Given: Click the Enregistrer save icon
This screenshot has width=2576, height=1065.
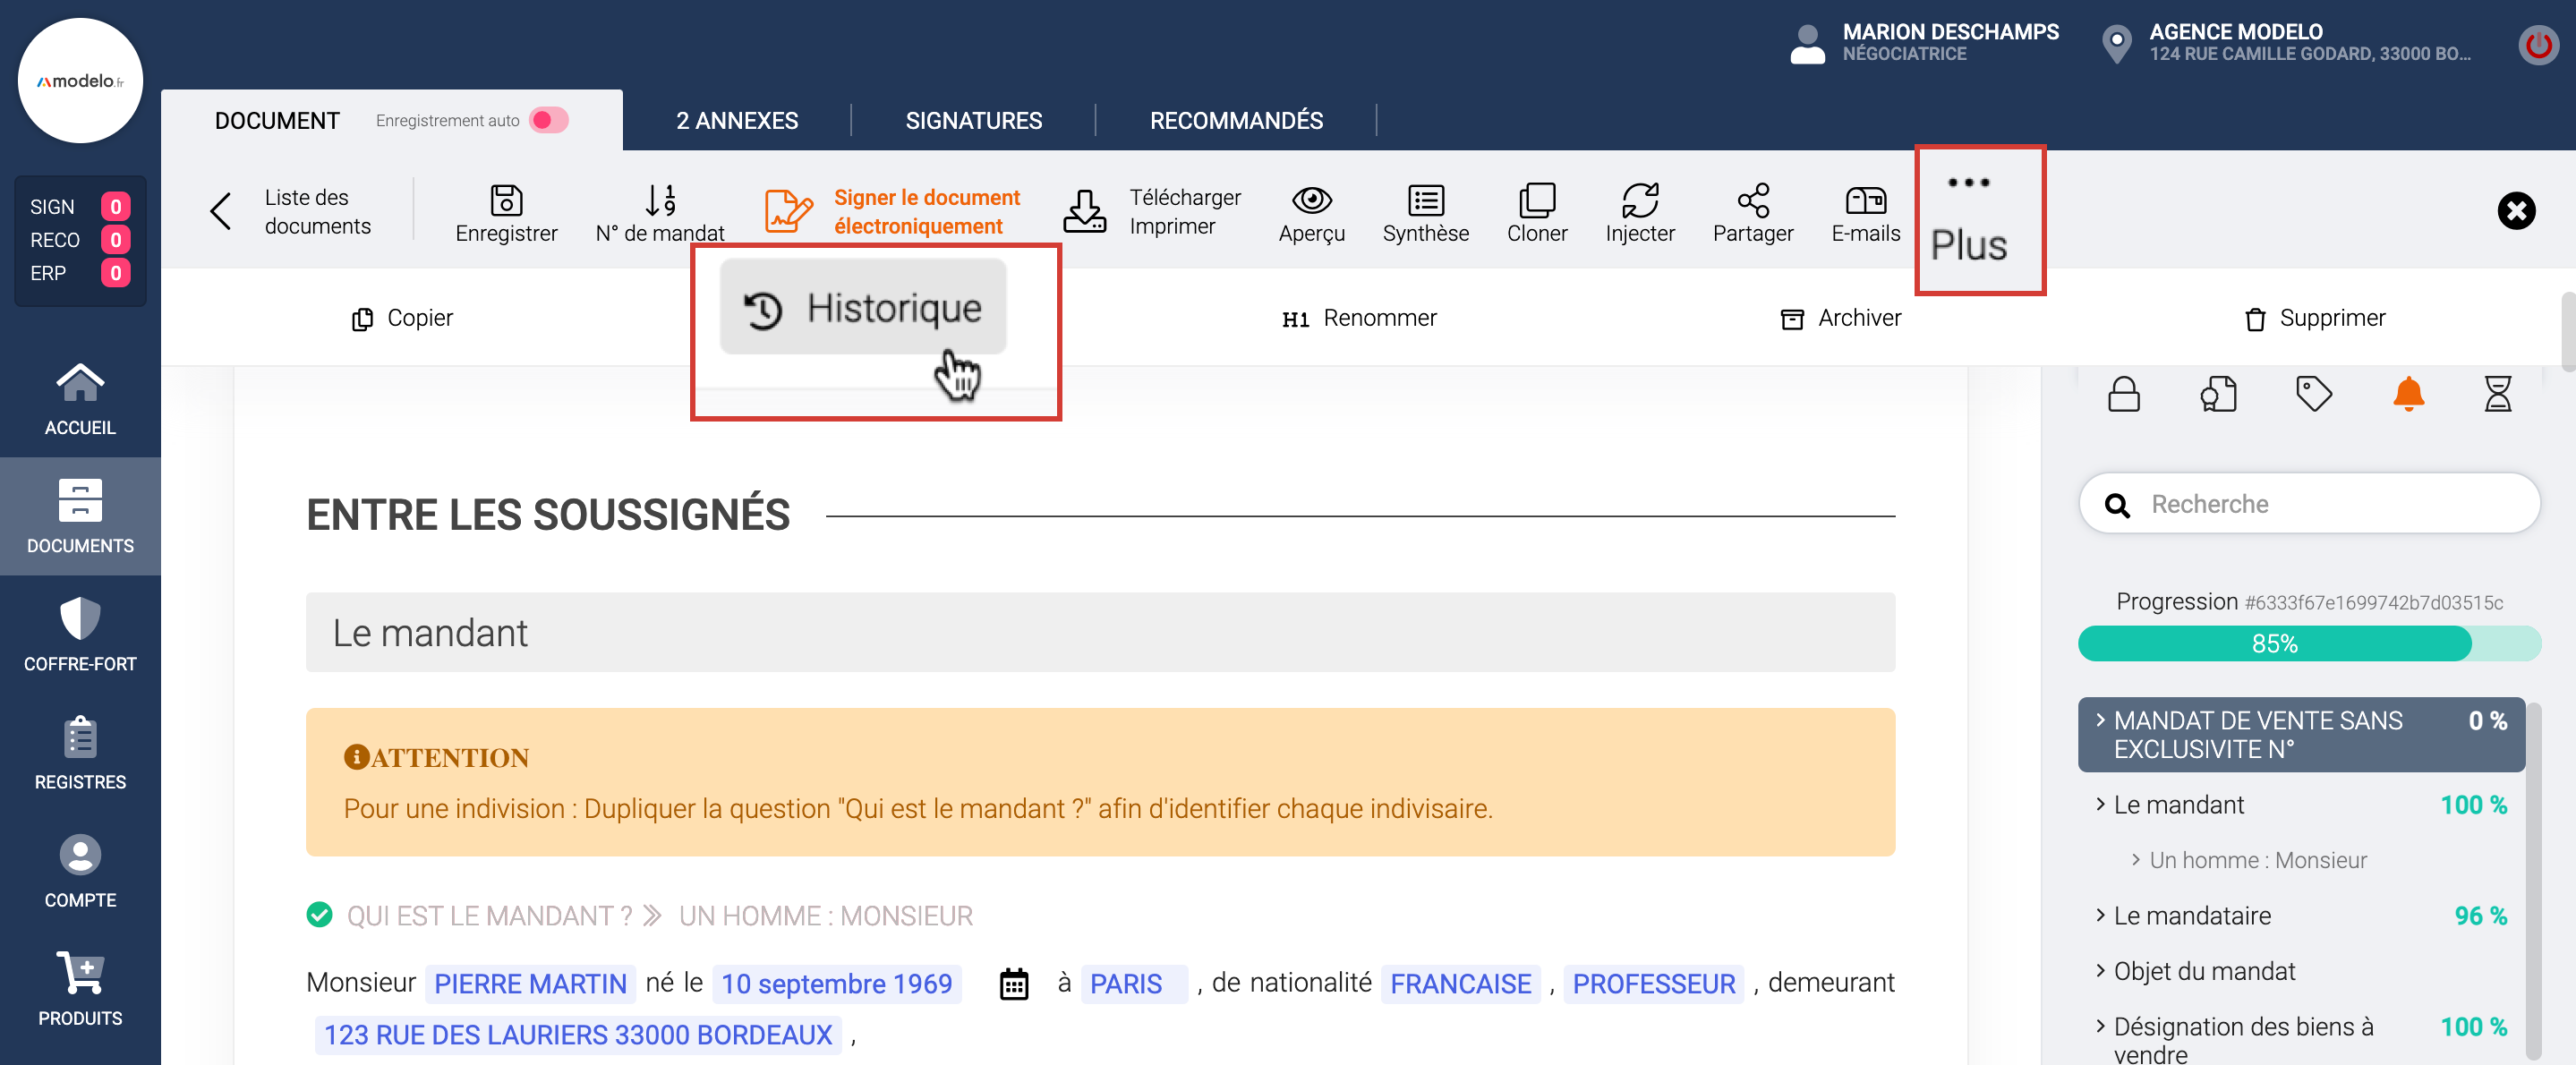Looking at the screenshot, I should pos(506,201).
